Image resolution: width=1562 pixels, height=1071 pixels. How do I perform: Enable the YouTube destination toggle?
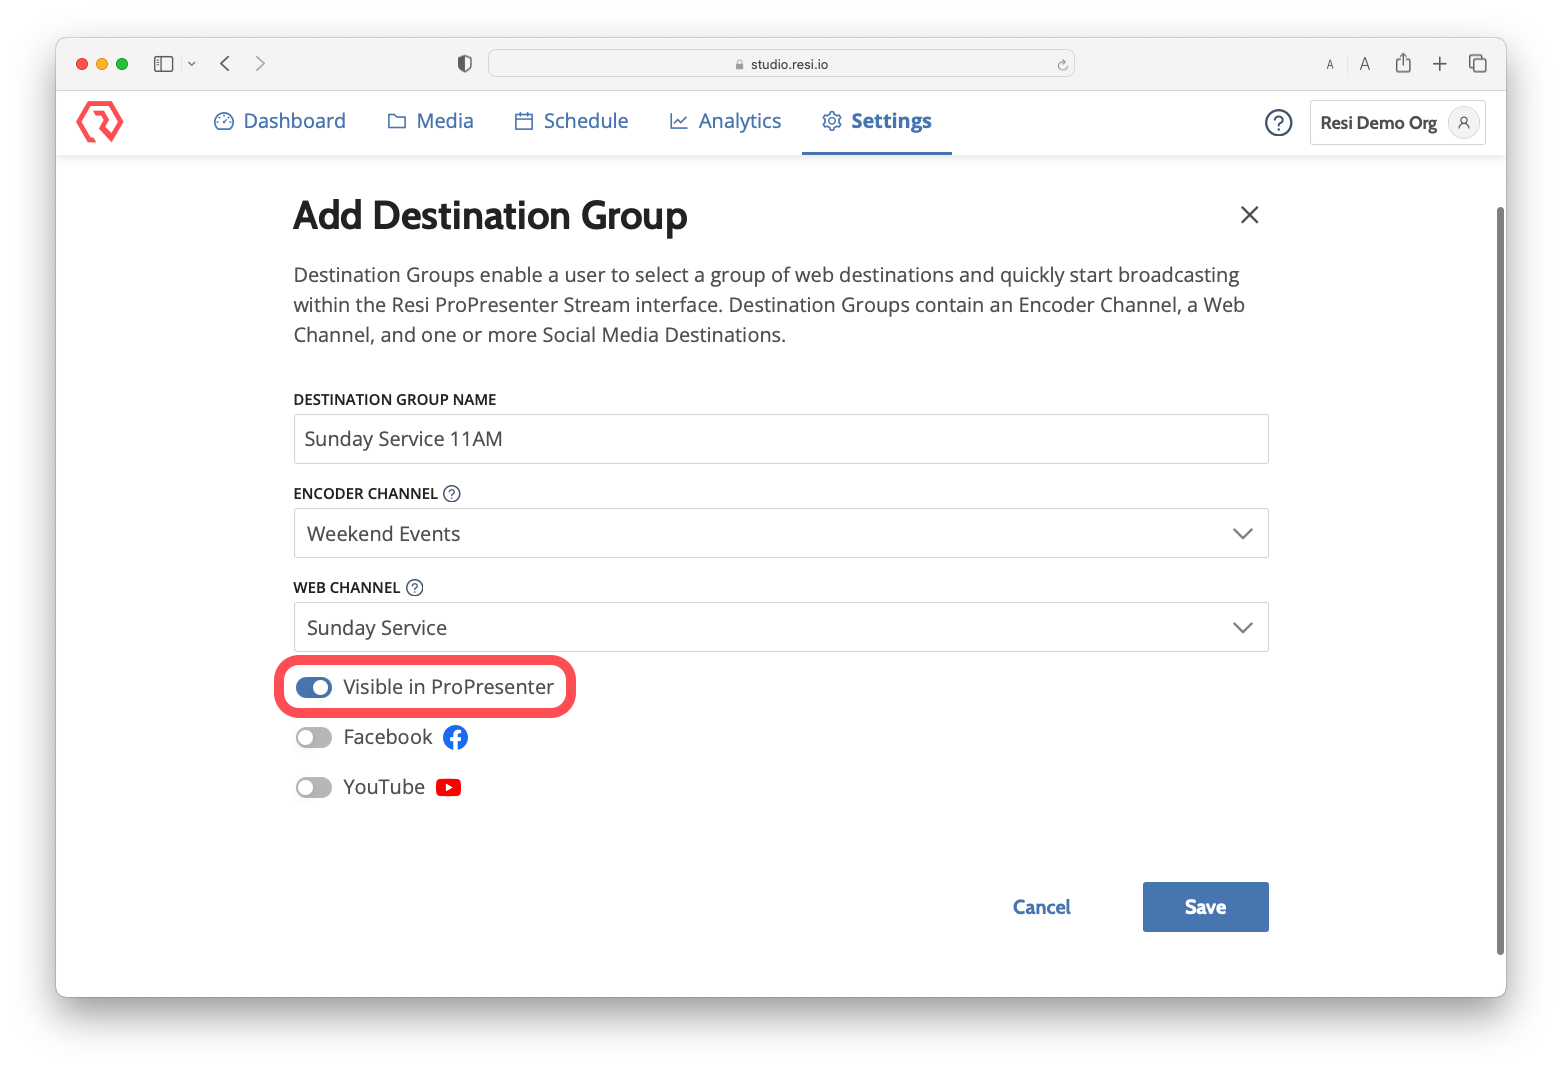pos(314,788)
